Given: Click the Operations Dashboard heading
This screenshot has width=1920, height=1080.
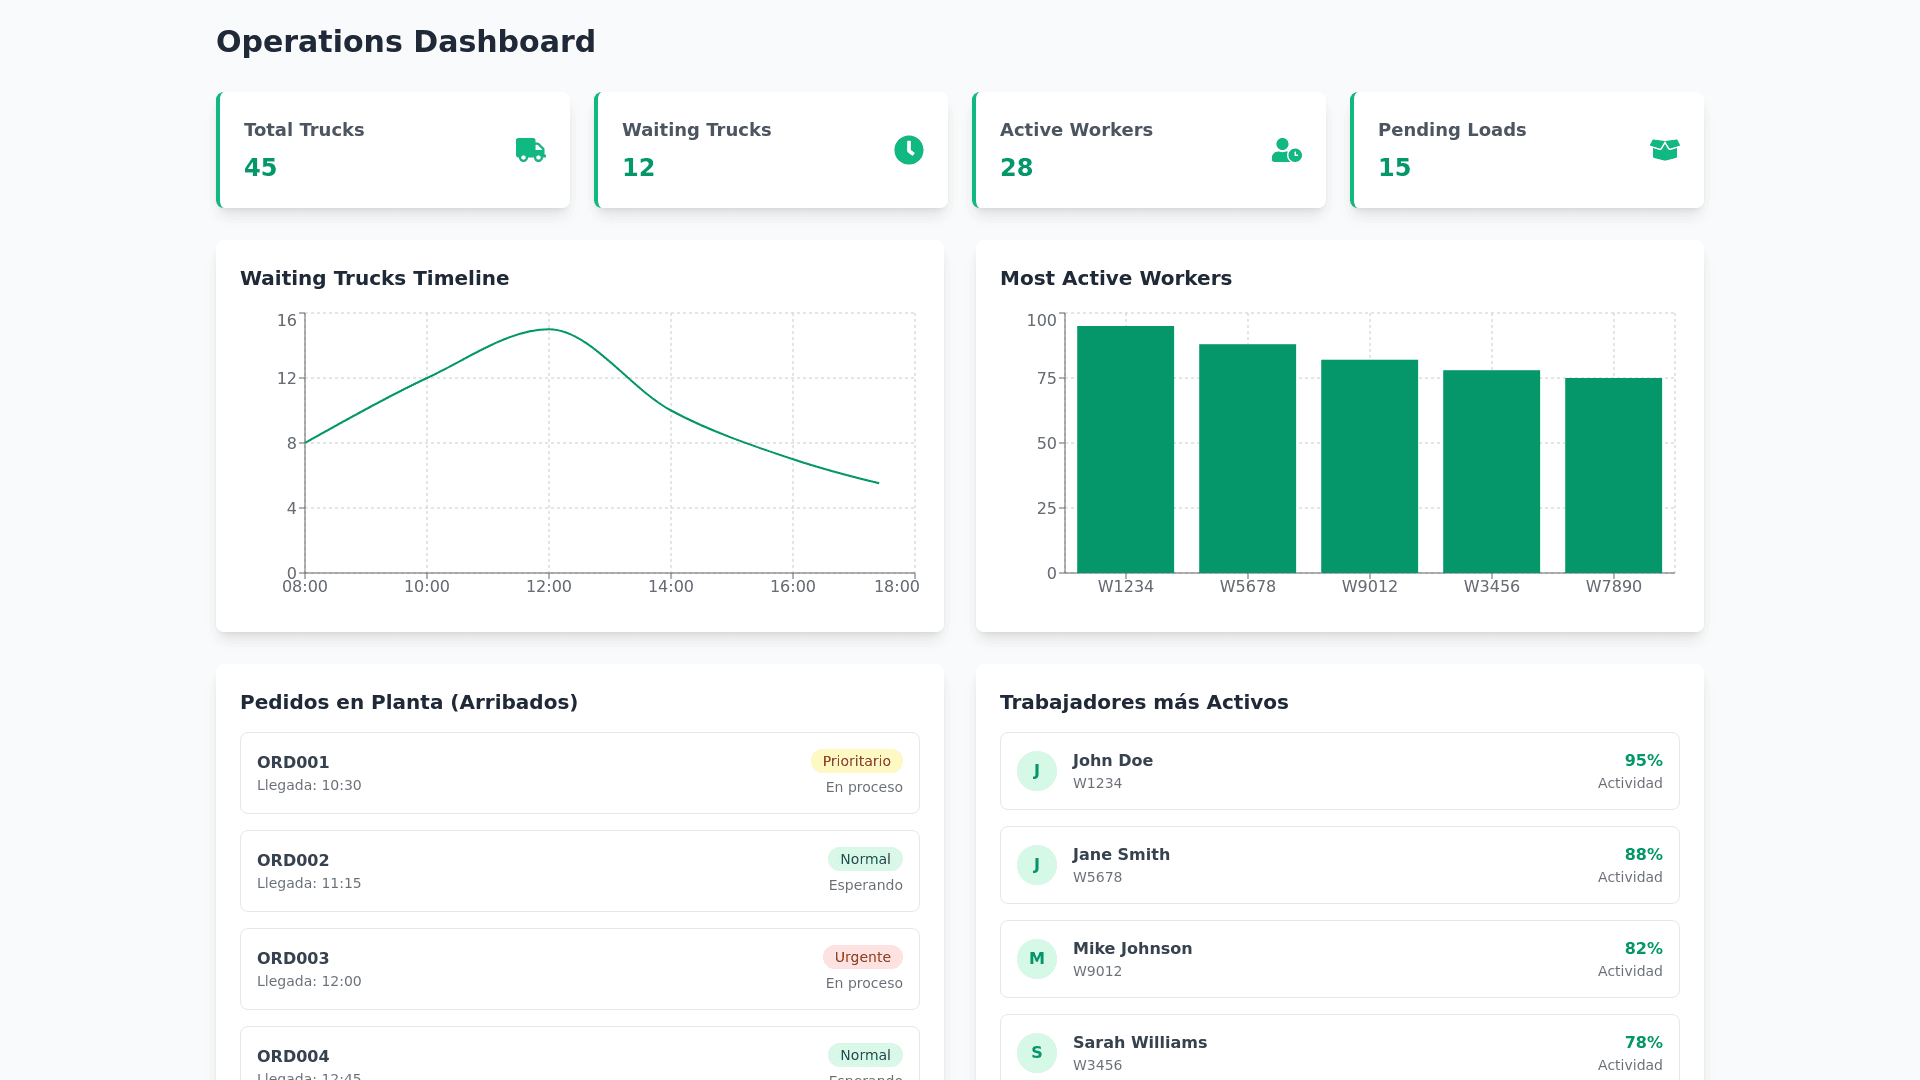Looking at the screenshot, I should 405,42.
